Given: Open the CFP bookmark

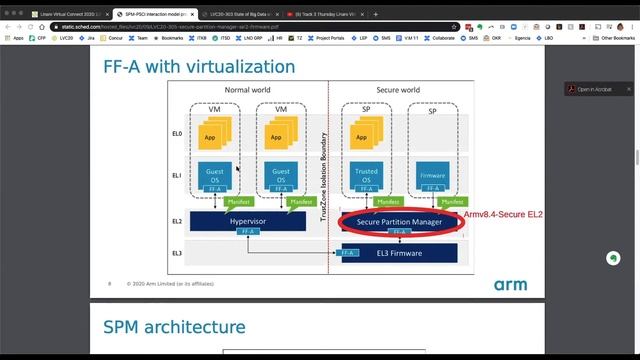Looking at the screenshot, I should [38, 38].
